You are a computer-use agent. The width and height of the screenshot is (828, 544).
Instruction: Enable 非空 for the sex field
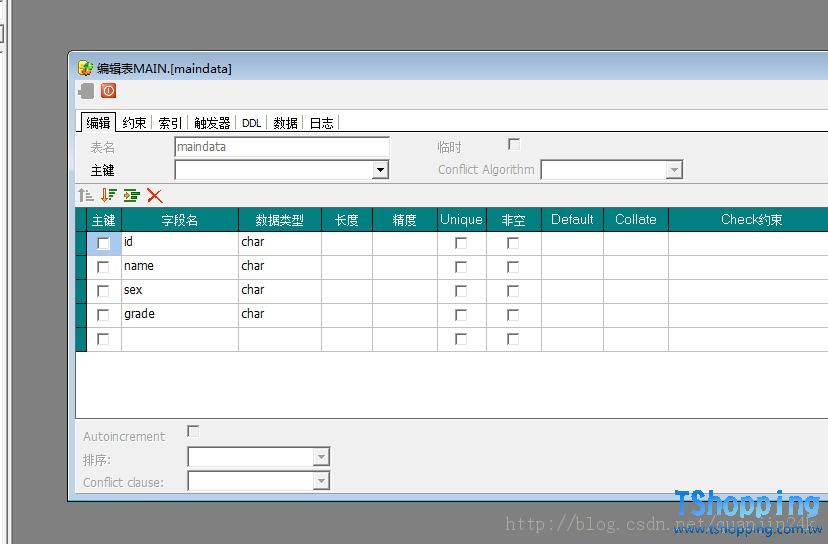tap(513, 291)
